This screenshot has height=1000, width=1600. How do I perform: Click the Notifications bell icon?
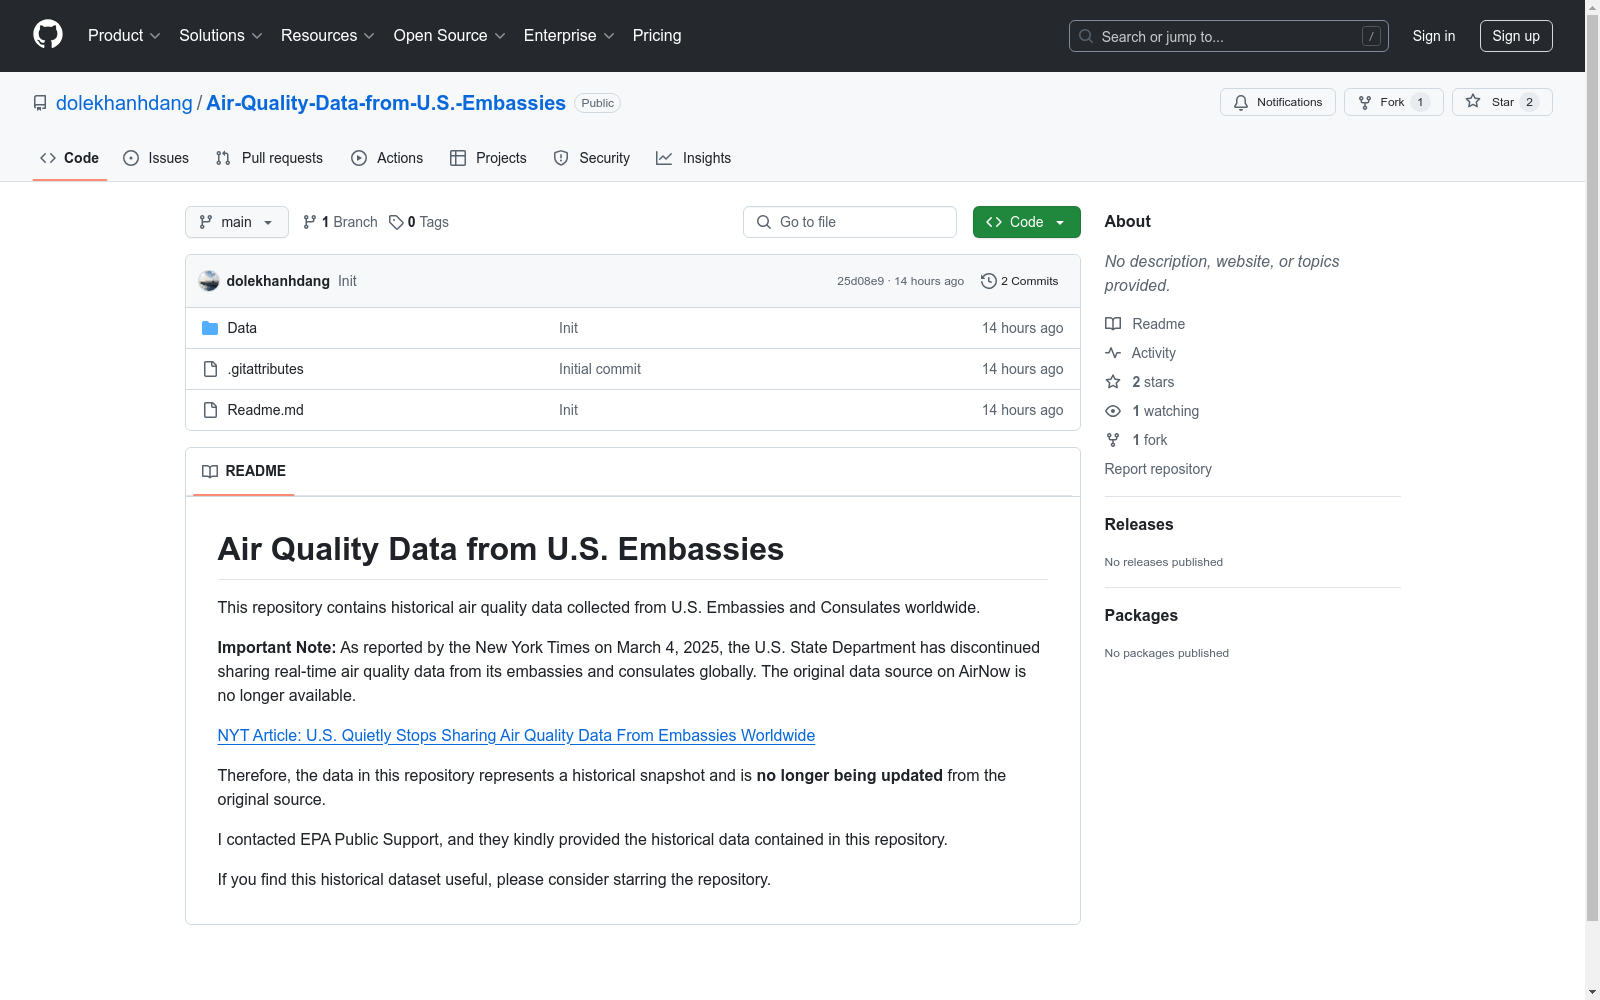pos(1241,102)
